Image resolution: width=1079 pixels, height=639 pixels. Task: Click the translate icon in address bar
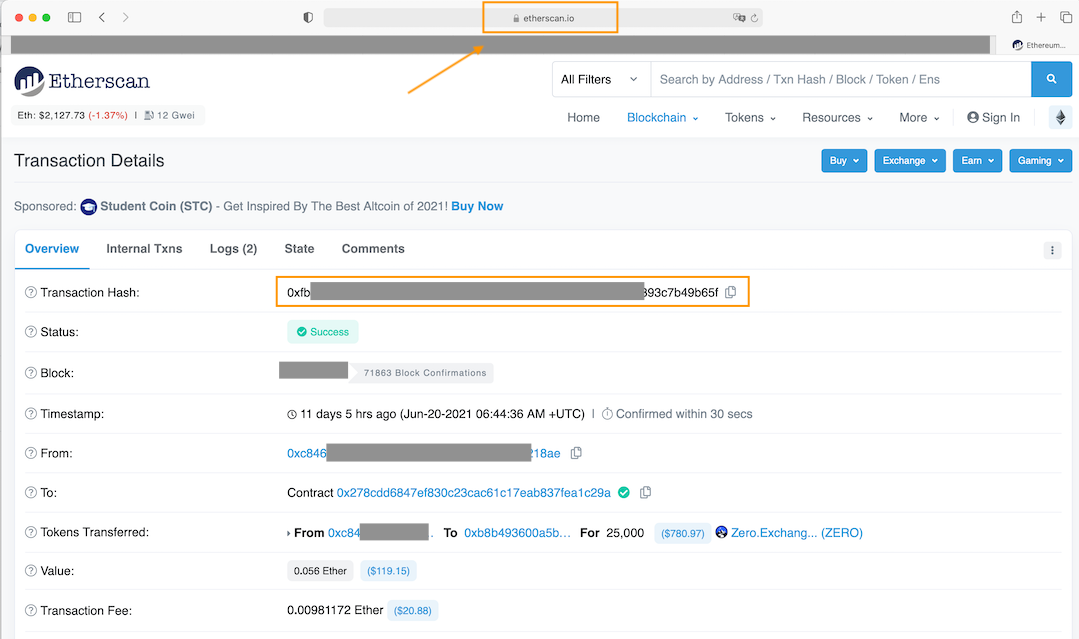click(739, 18)
